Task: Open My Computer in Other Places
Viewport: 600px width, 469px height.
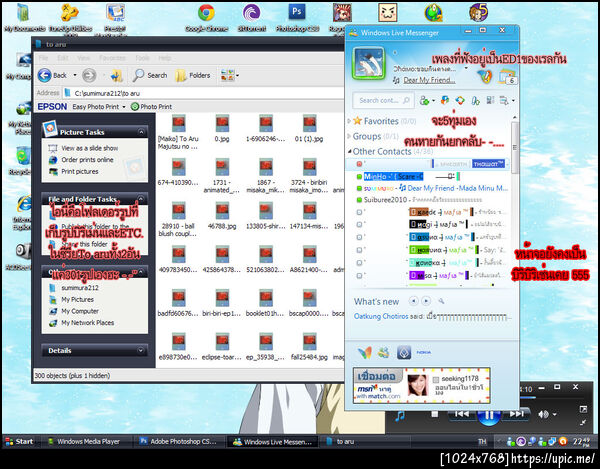Action: click(x=80, y=311)
